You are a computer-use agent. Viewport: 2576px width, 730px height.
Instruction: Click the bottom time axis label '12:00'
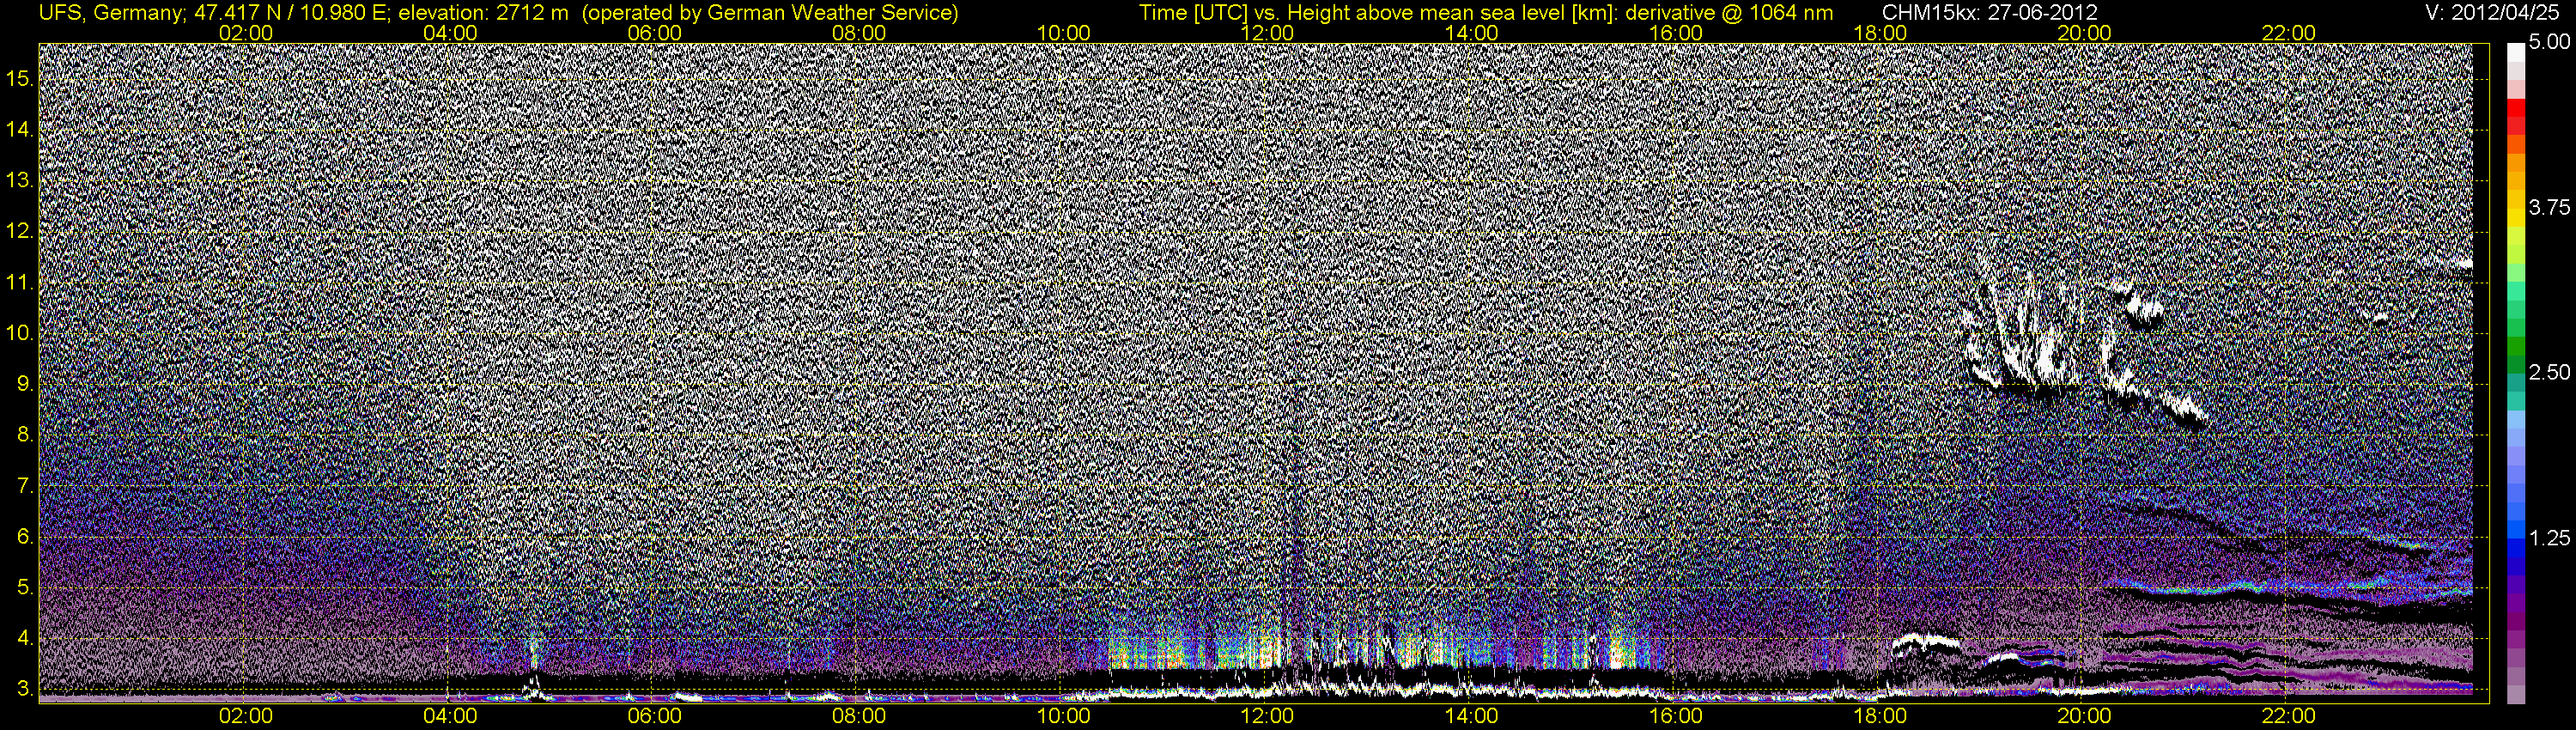tap(1267, 716)
